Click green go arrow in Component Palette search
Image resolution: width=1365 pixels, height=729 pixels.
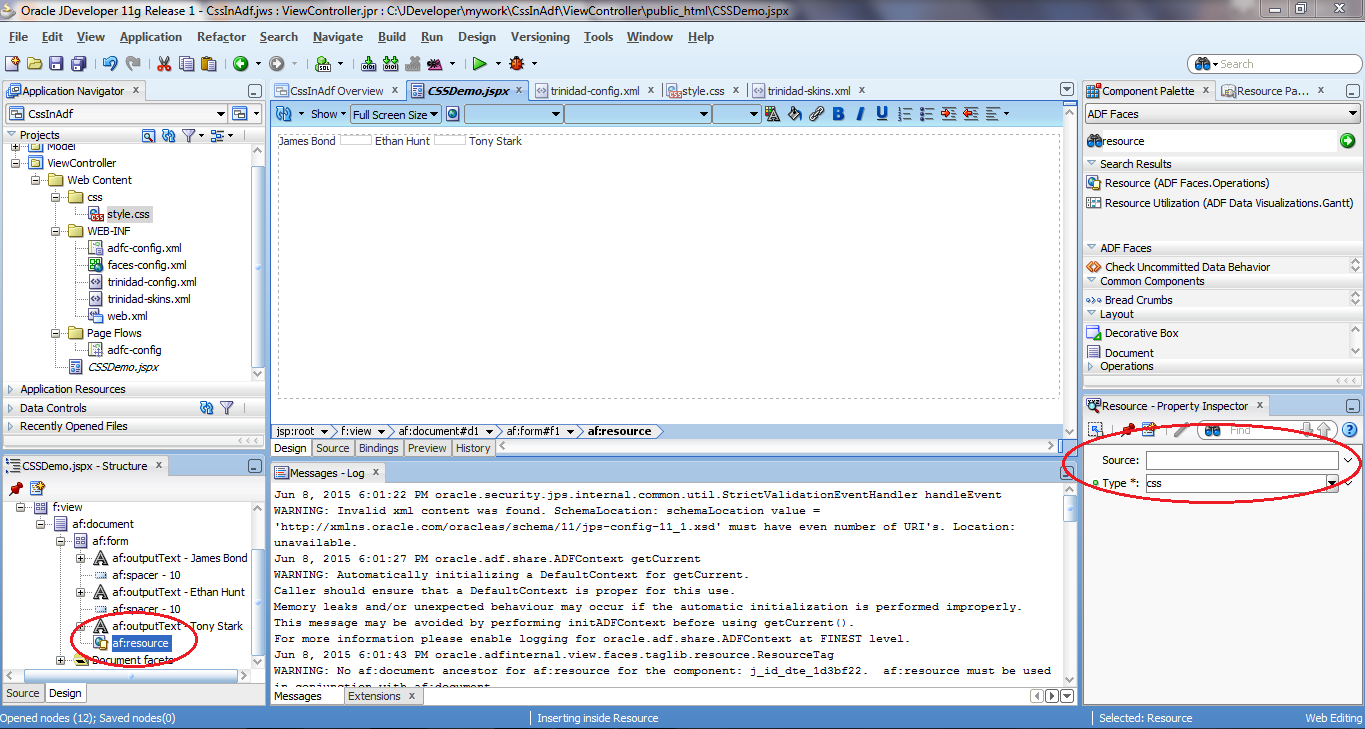(x=1347, y=141)
